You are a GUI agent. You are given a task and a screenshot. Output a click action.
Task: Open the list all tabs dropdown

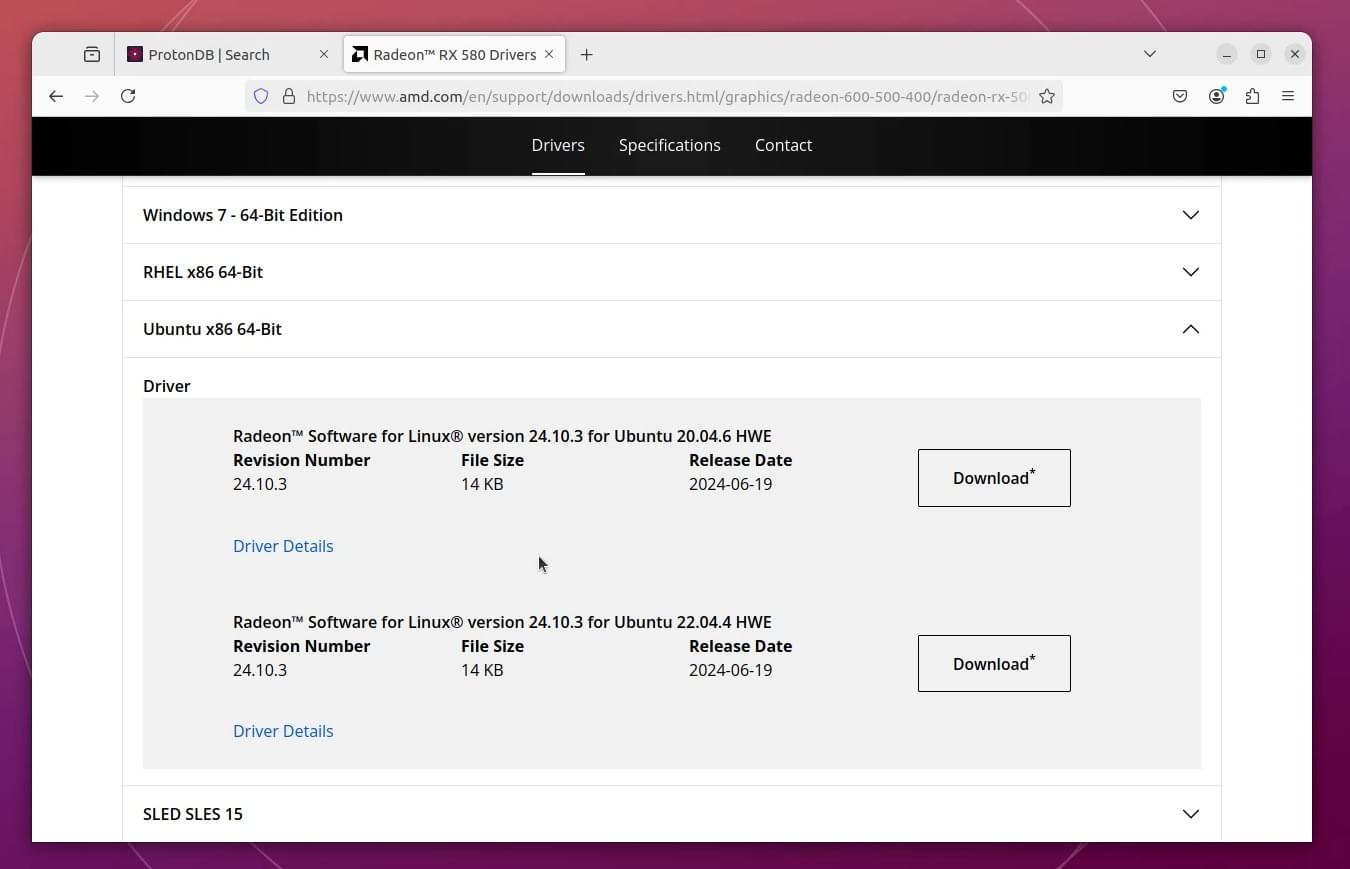1150,54
